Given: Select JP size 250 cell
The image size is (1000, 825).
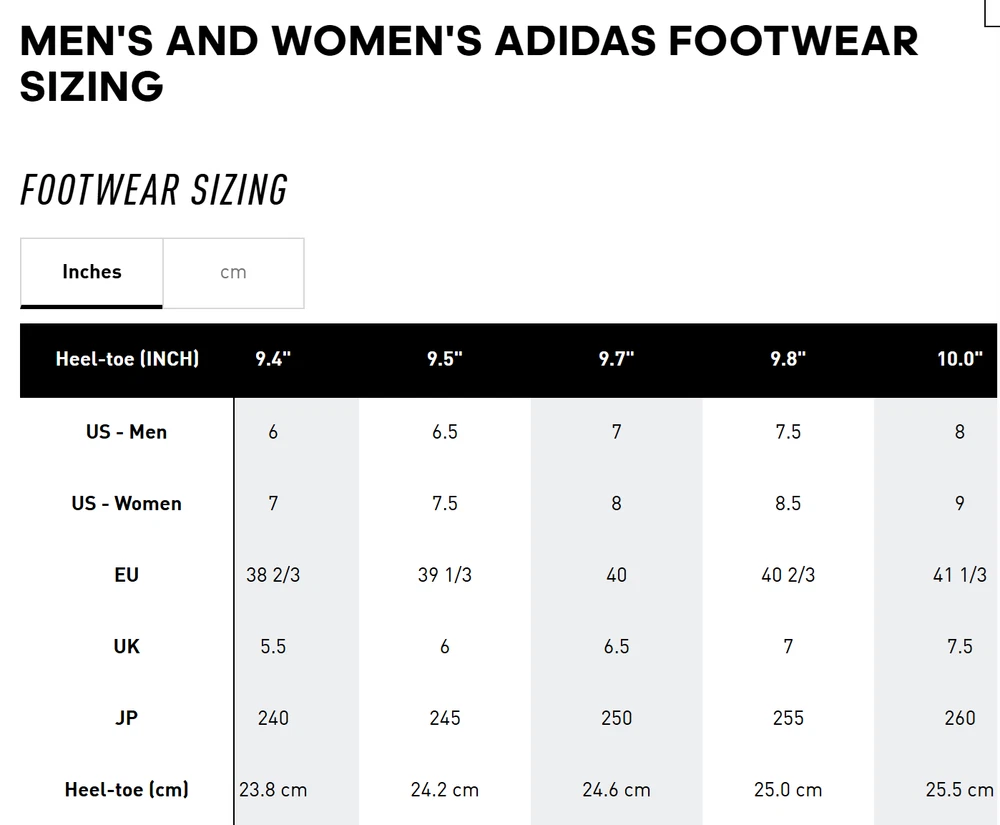Looking at the screenshot, I should point(616,718).
